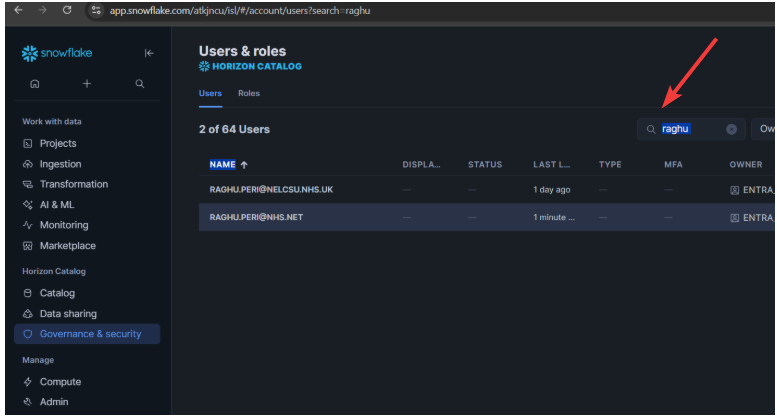Open Projects in the sidebar
The image size is (777, 417).
tap(57, 143)
